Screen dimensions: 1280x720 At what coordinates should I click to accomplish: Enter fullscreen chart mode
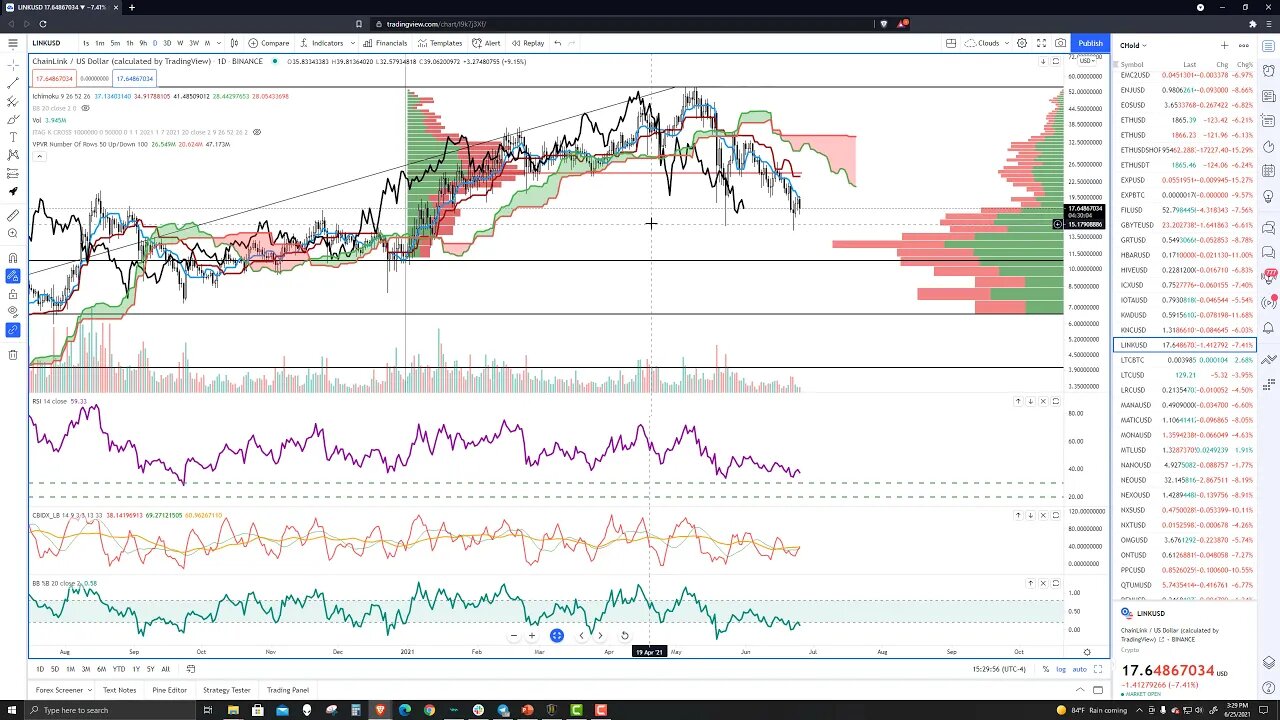pyautogui.click(x=1041, y=43)
